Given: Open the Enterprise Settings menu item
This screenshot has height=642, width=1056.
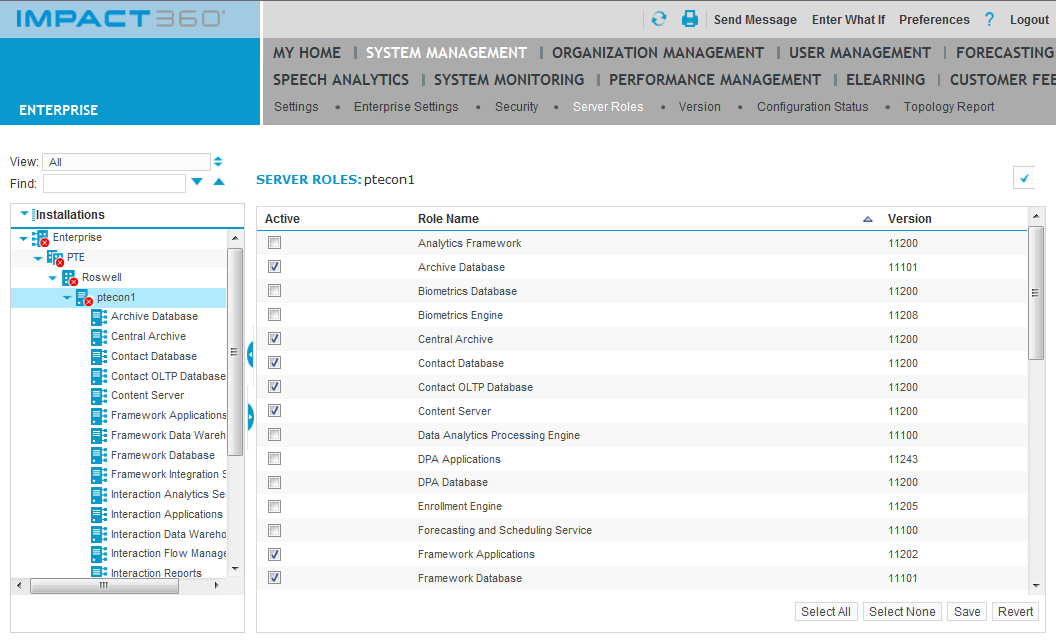Looking at the screenshot, I should (x=406, y=107).
